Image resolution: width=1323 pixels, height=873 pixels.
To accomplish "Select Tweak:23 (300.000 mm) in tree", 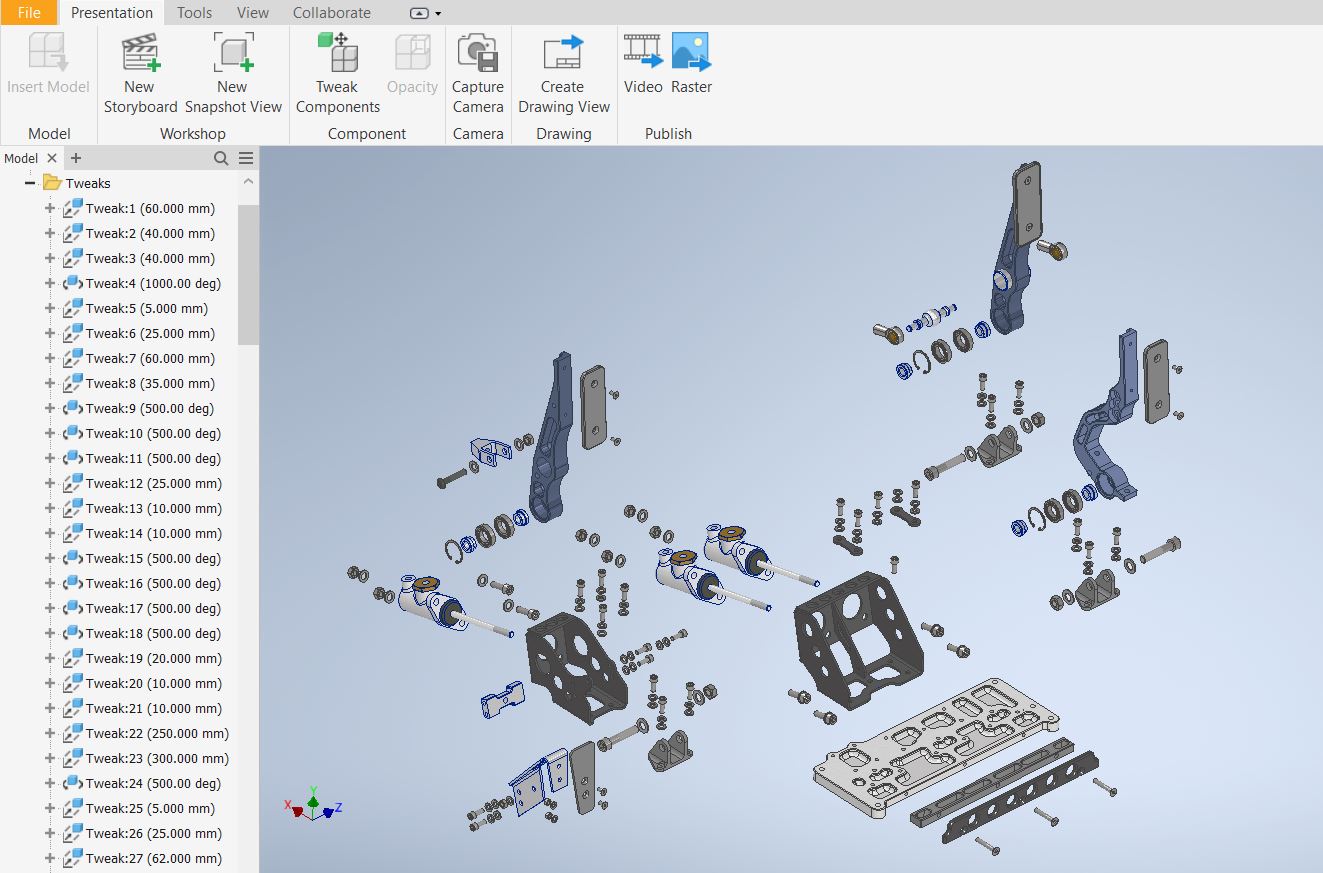I will click(157, 758).
